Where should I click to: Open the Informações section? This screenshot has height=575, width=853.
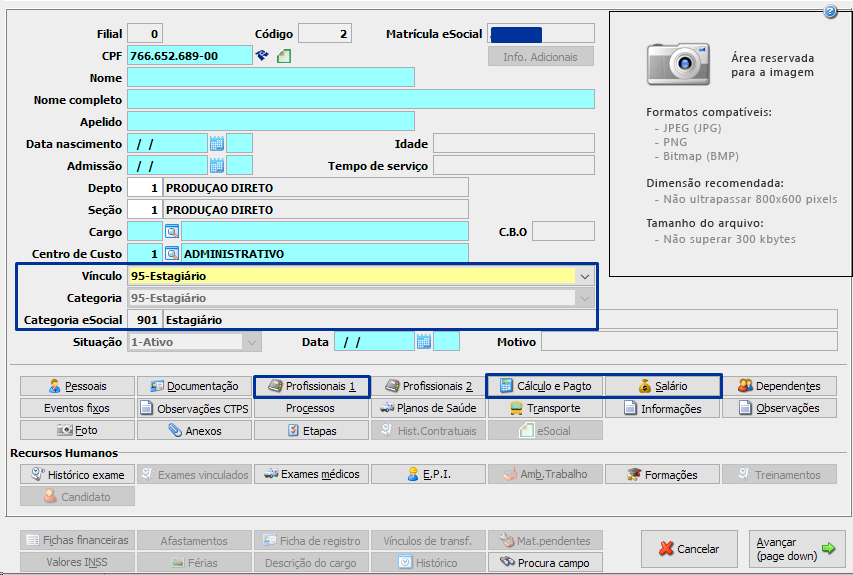point(663,408)
